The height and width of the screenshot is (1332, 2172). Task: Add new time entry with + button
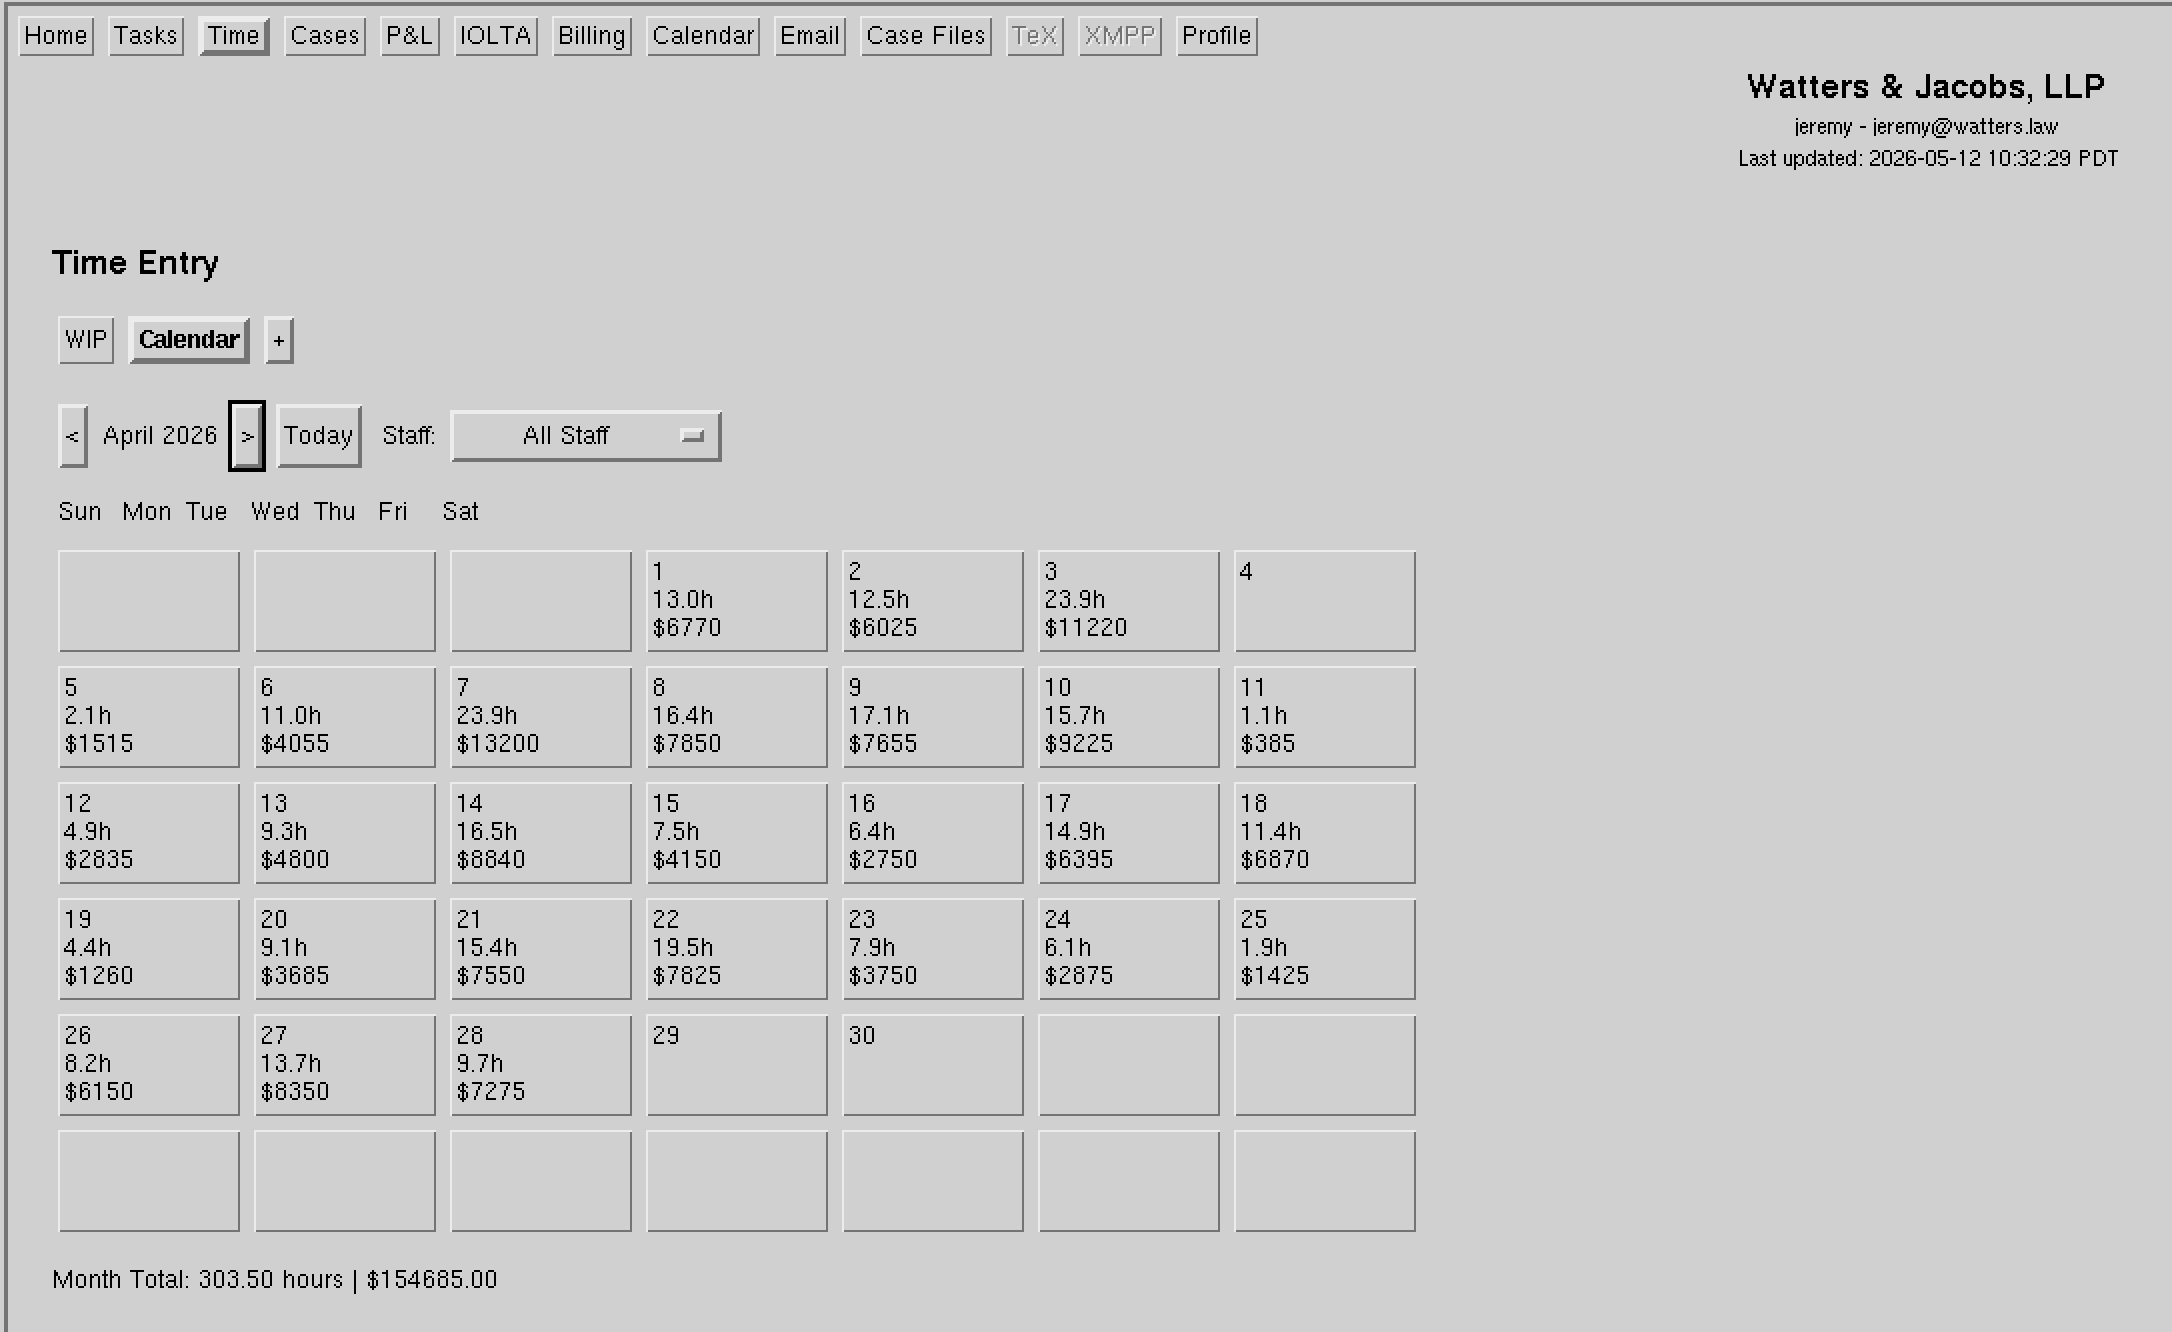point(279,341)
